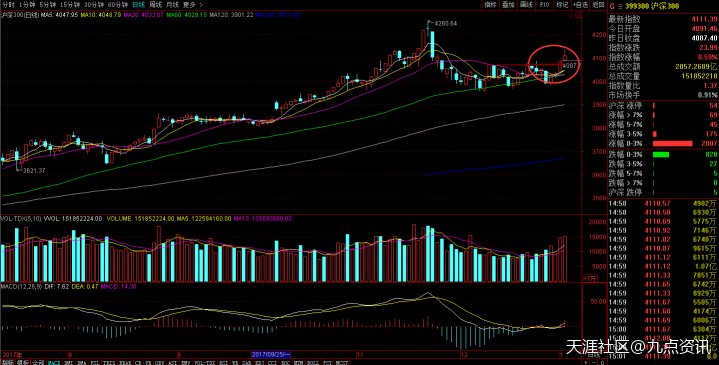Add index to +自选 watchlist

[x=580, y=5]
